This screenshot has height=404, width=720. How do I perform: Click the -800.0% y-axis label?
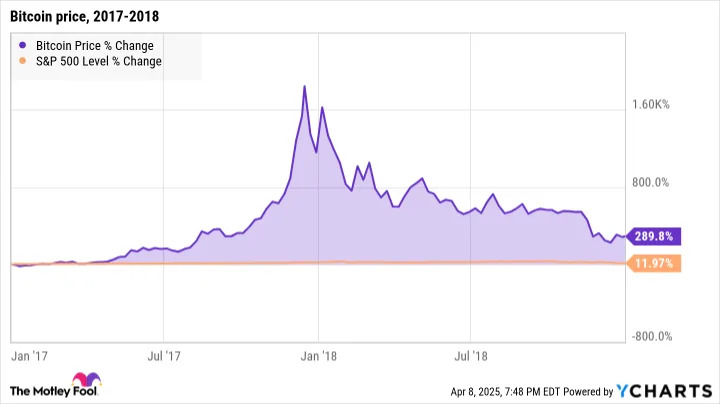[652, 337]
